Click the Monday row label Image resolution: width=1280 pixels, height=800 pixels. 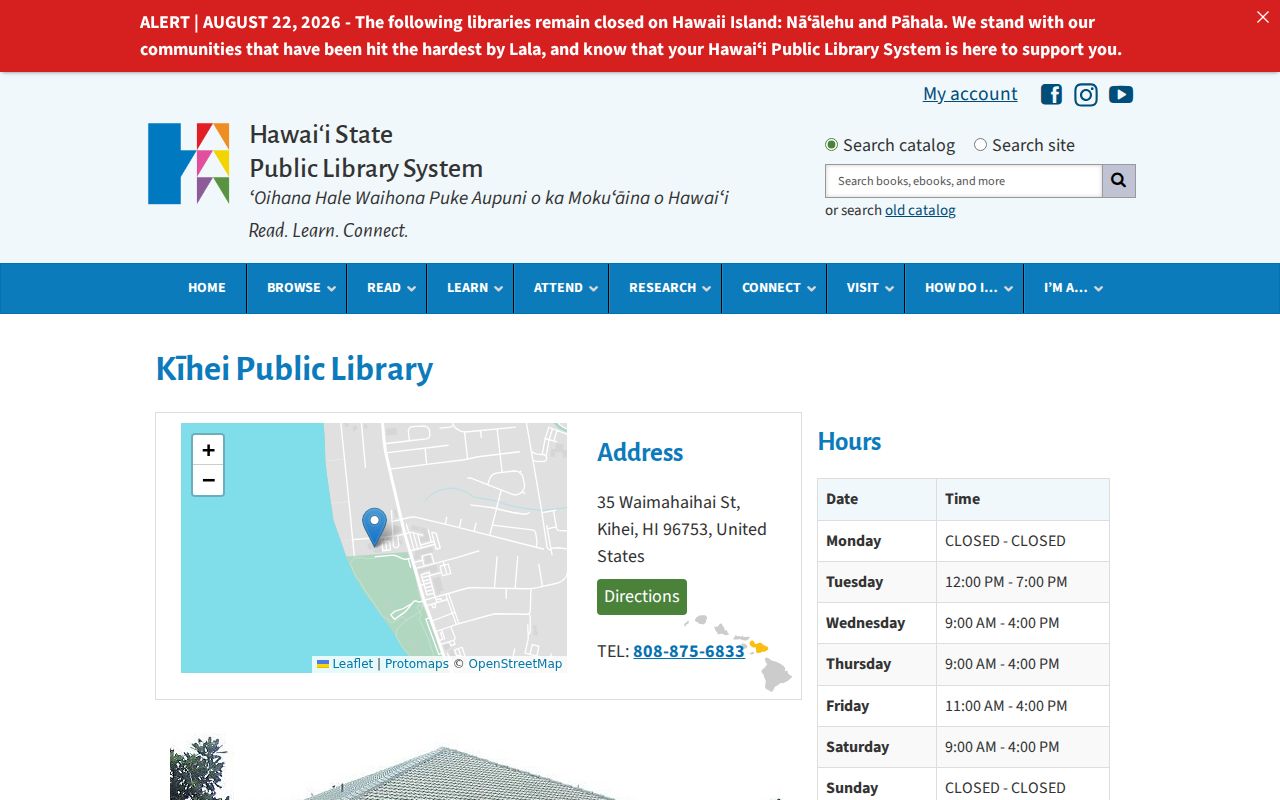click(854, 541)
